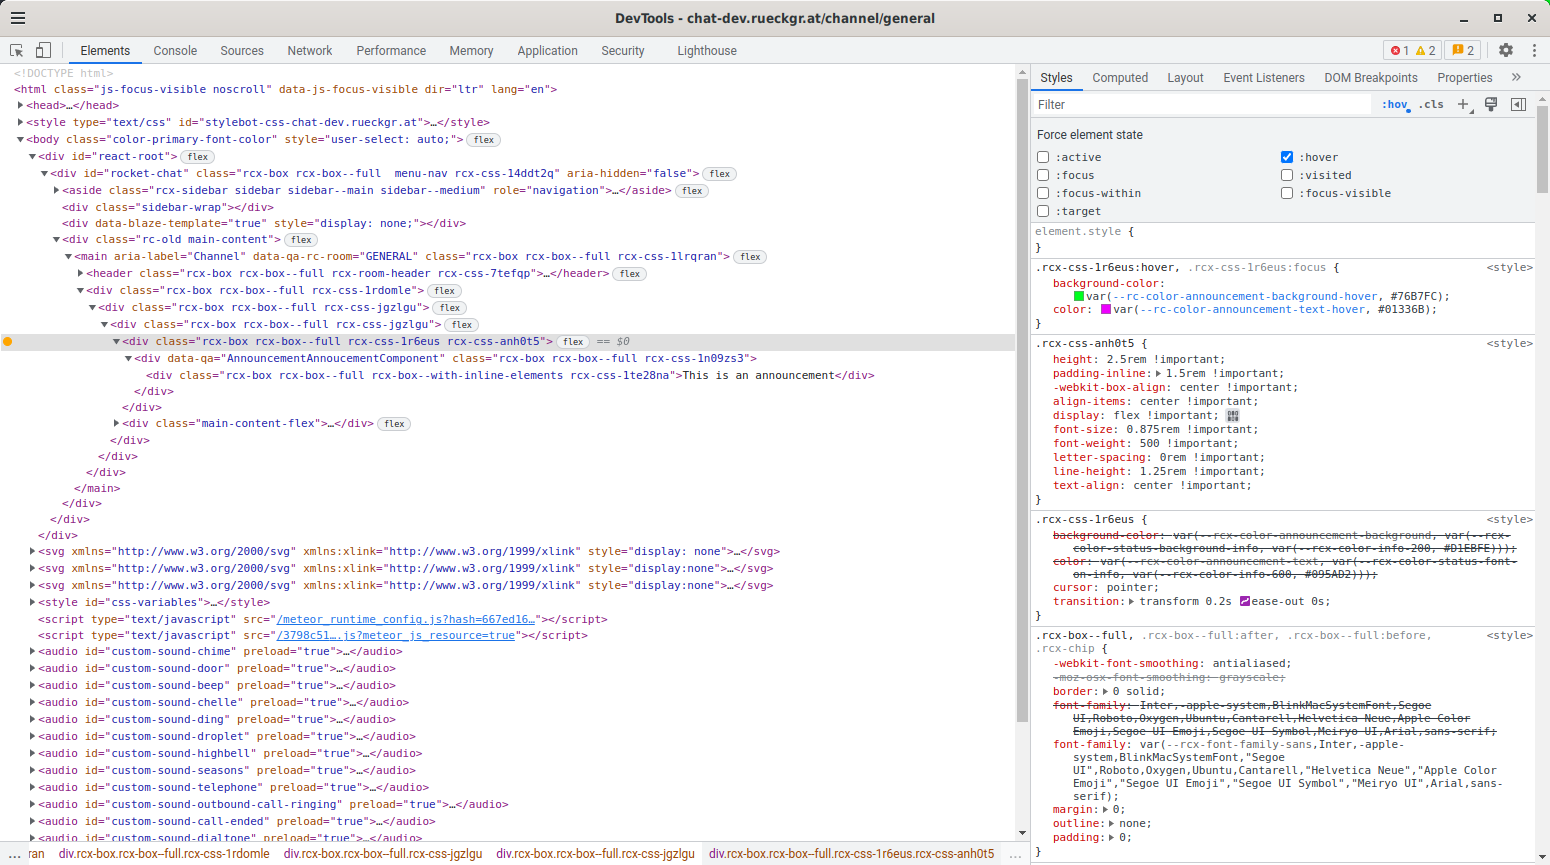This screenshot has width=1550, height=865.
Task: Open the three-dot DevTools menu
Action: point(1535,49)
